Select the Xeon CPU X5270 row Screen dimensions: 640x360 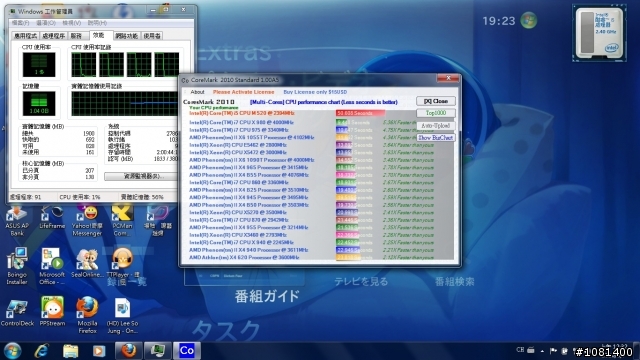click(238, 212)
